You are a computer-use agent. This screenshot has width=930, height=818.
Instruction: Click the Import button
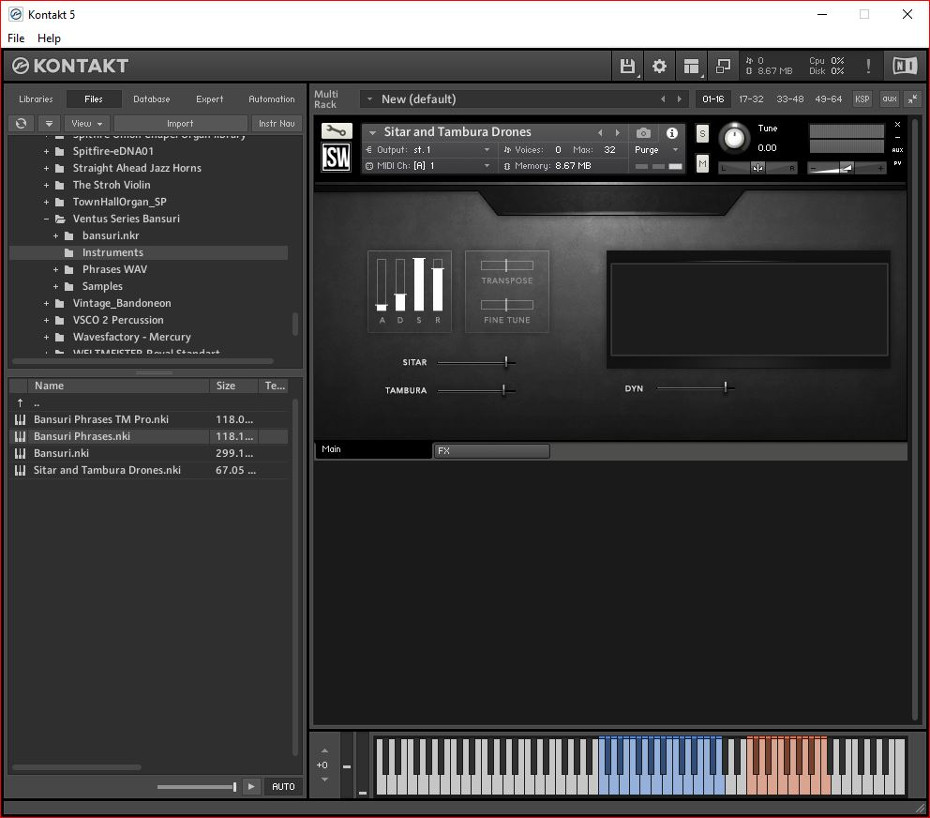point(180,123)
